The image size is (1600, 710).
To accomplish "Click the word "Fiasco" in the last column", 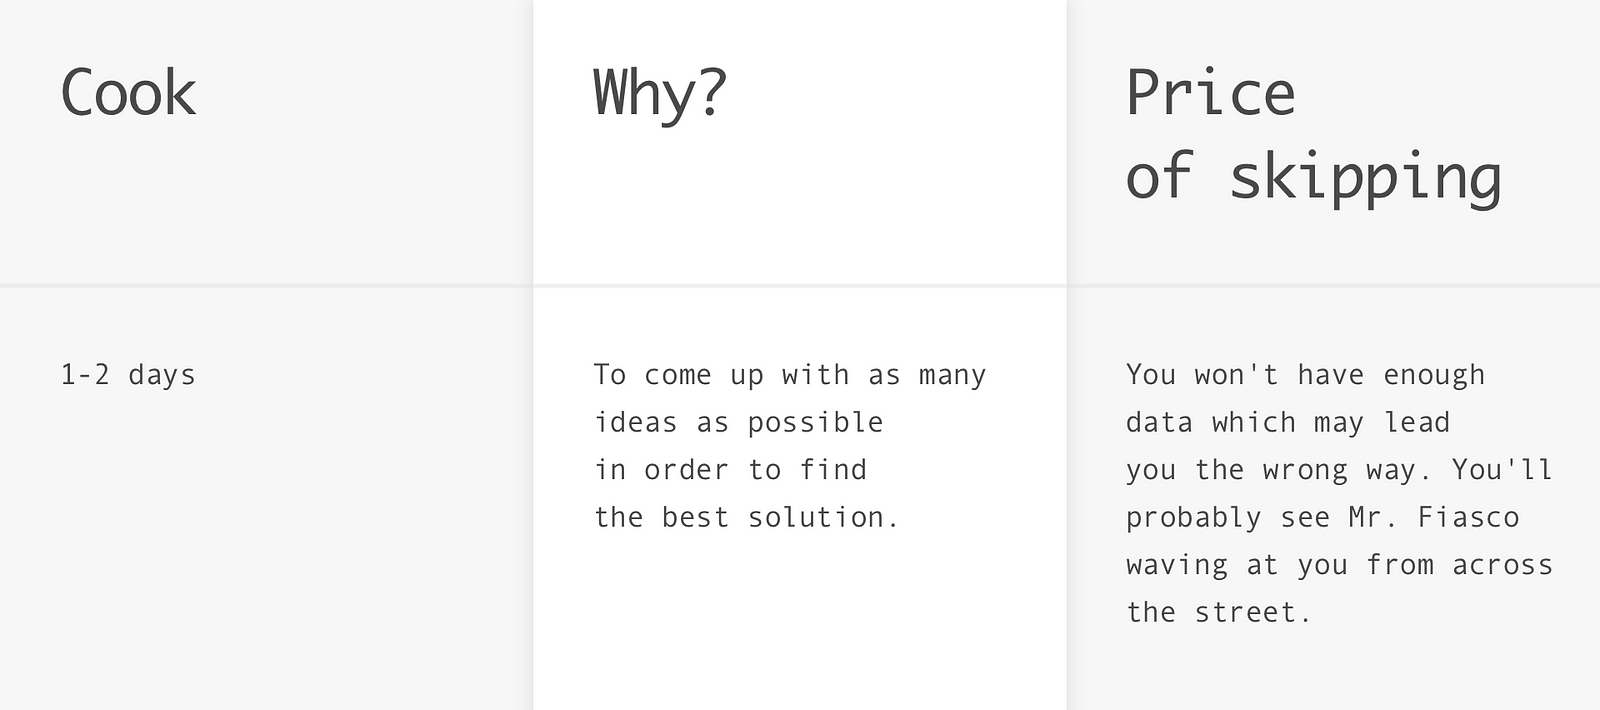I will pos(1469,517).
